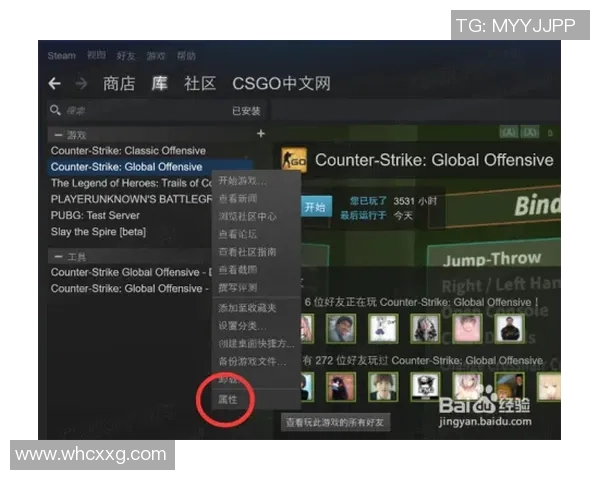
Task: Switch to the 库 tab
Action: tap(160, 83)
